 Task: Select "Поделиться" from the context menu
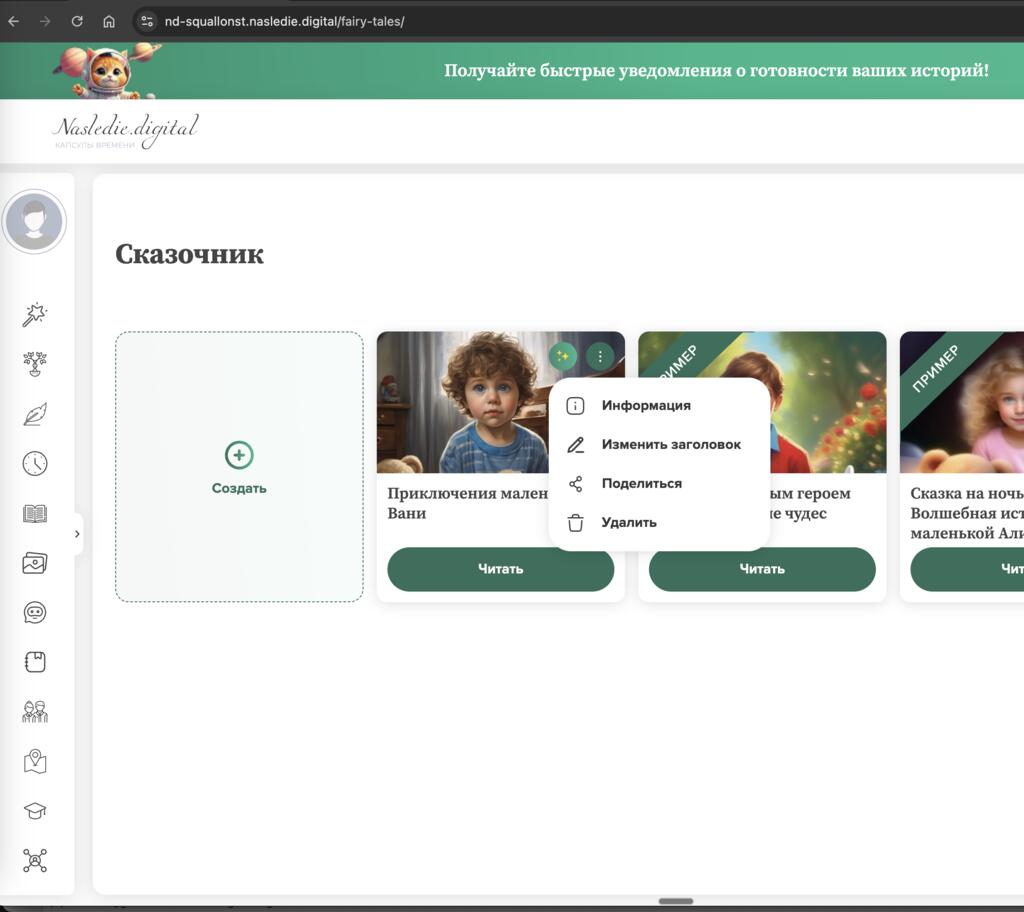point(641,483)
